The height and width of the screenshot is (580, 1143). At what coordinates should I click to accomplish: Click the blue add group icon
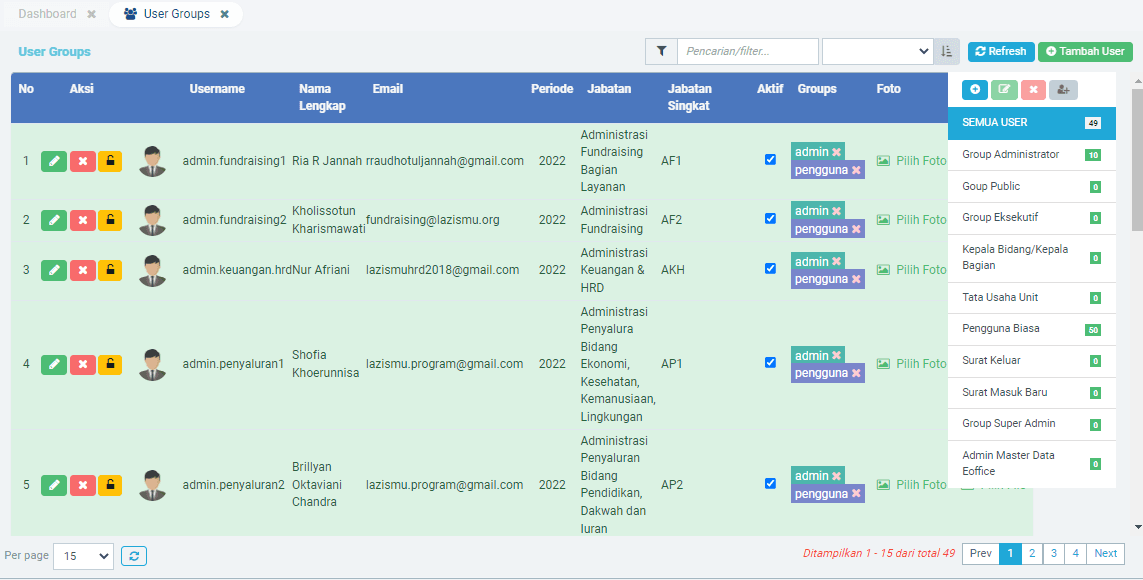tap(975, 90)
